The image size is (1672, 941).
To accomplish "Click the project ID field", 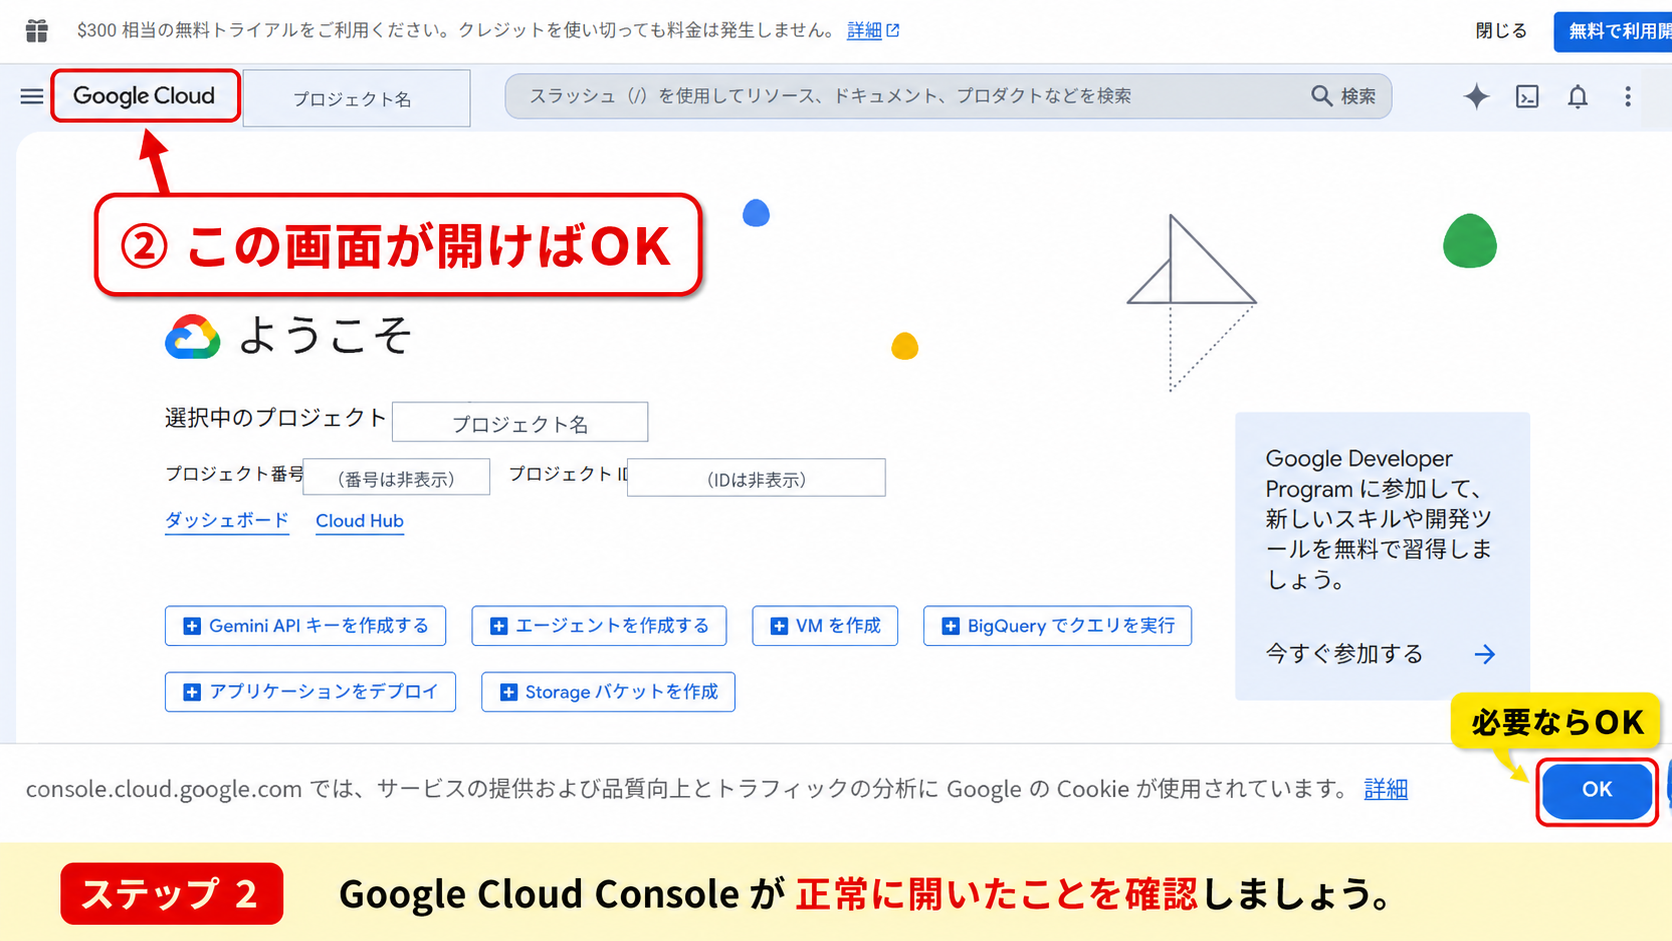I will (x=756, y=477).
